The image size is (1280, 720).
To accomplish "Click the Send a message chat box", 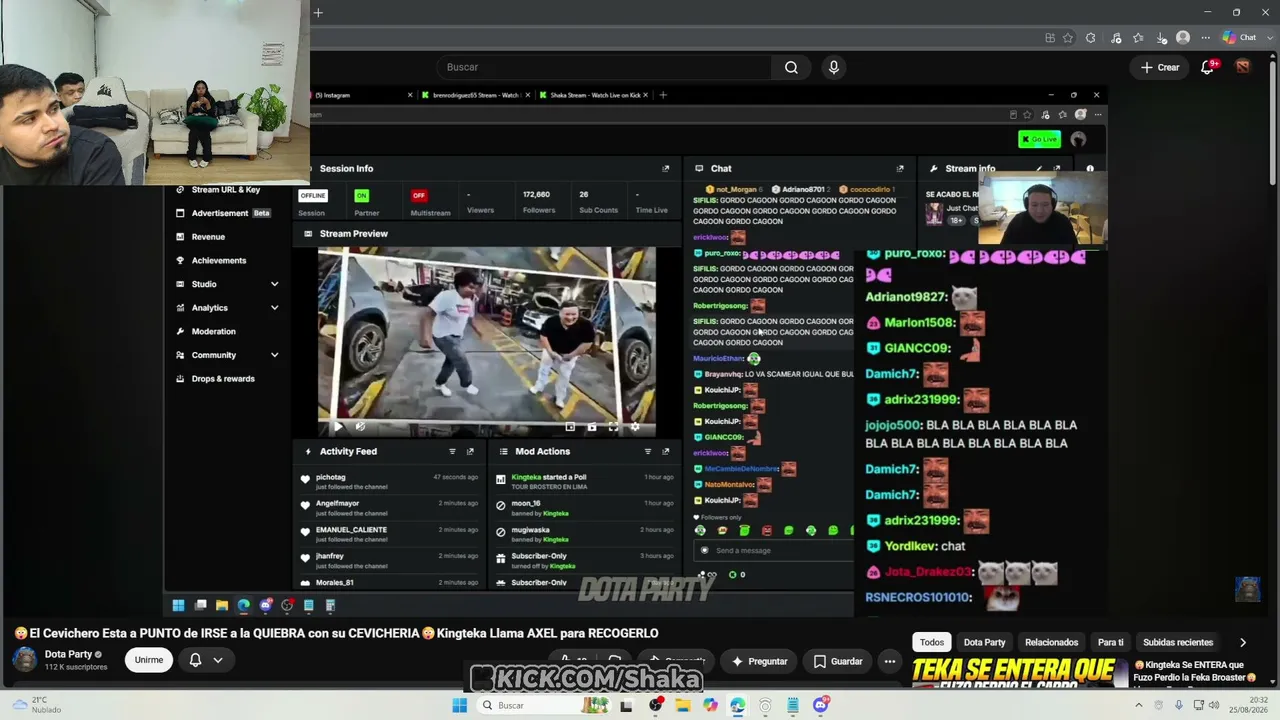I will tap(775, 551).
